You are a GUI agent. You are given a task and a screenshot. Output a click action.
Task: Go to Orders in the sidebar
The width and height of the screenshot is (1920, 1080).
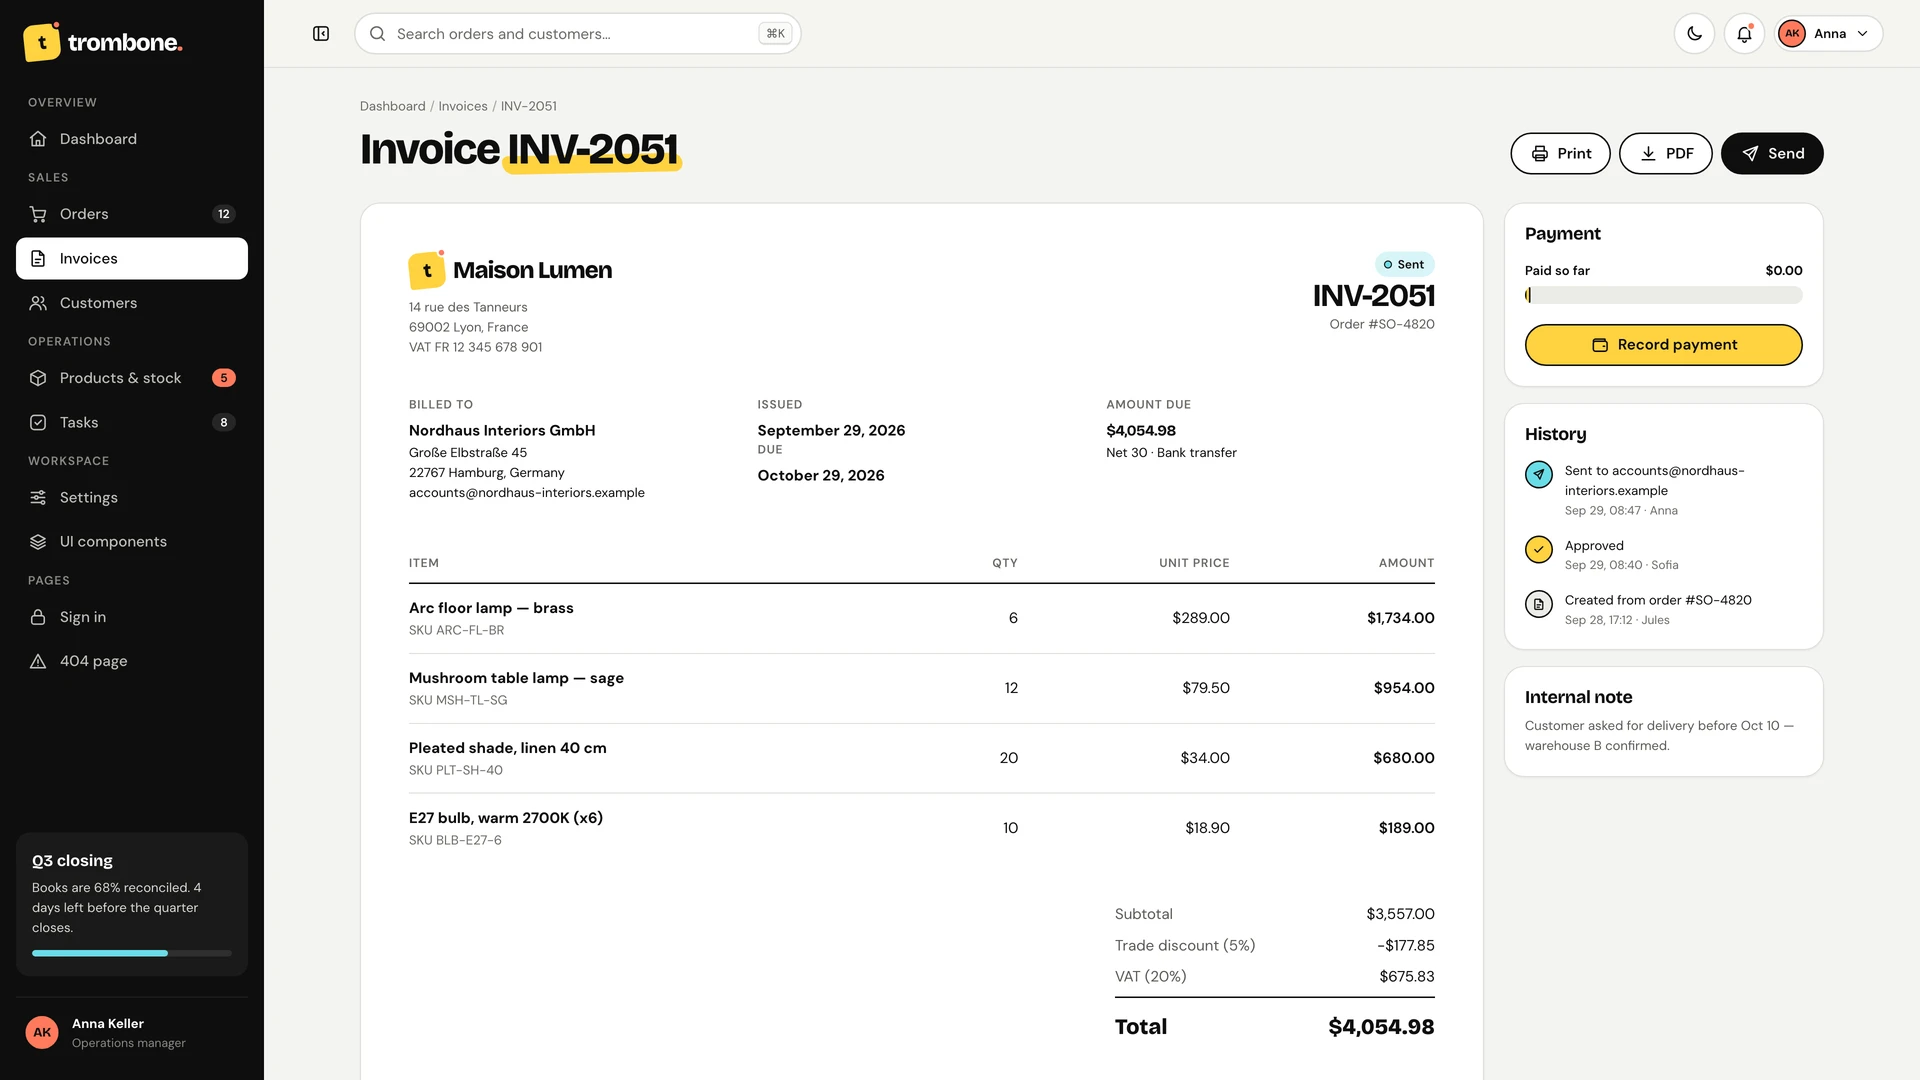point(132,214)
